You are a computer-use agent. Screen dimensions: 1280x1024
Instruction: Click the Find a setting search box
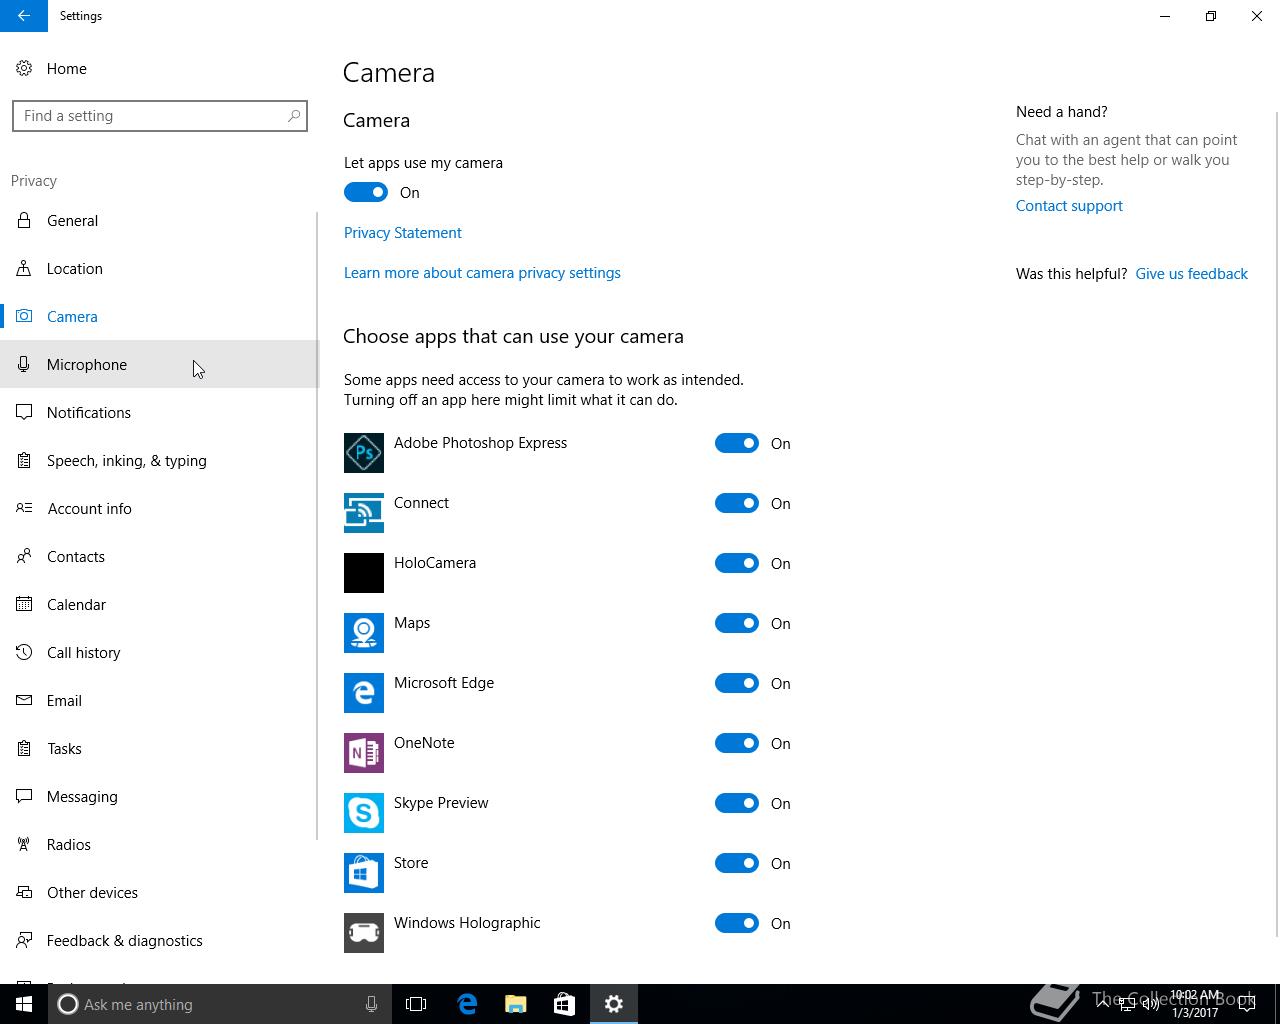click(x=160, y=116)
